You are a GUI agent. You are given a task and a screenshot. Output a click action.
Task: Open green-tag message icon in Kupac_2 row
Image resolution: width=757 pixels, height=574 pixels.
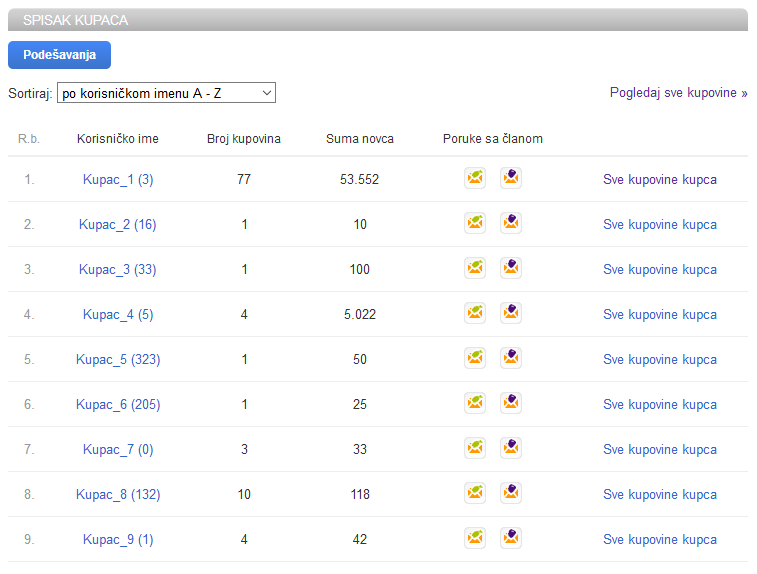tap(475, 223)
